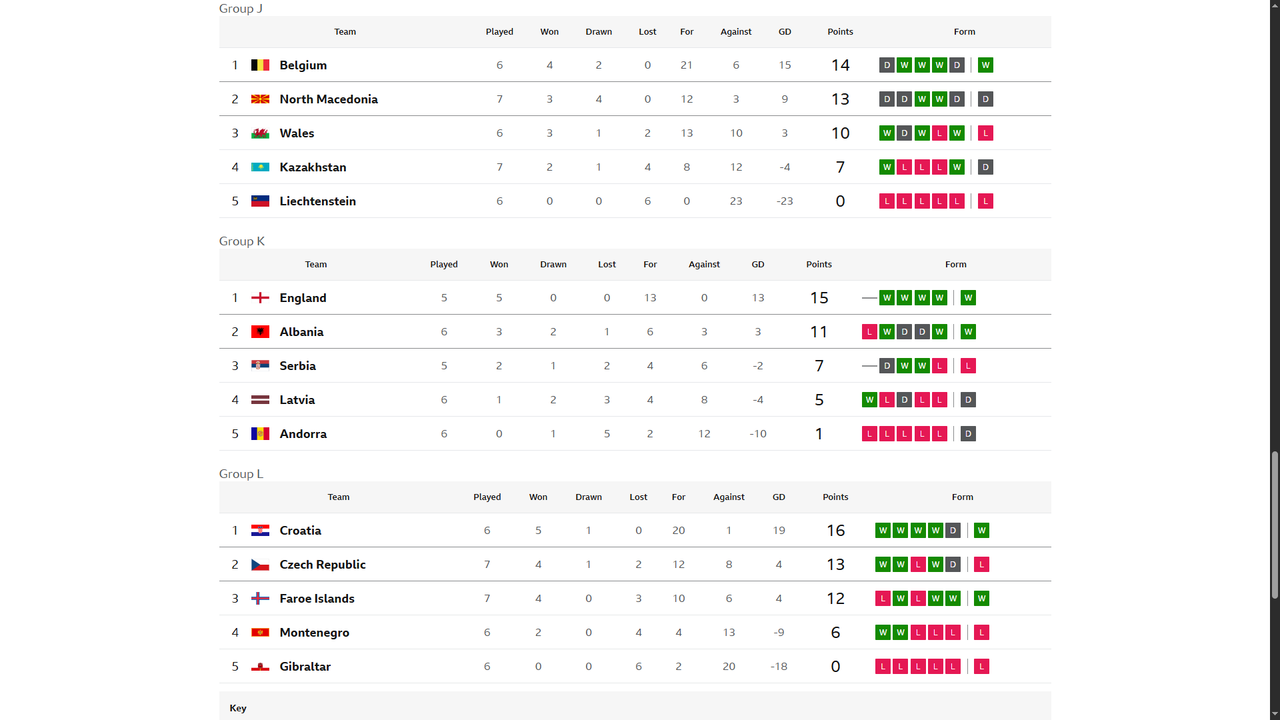The width and height of the screenshot is (1280, 720).
Task: Click the GD column header in Group L
Action: coord(779,497)
